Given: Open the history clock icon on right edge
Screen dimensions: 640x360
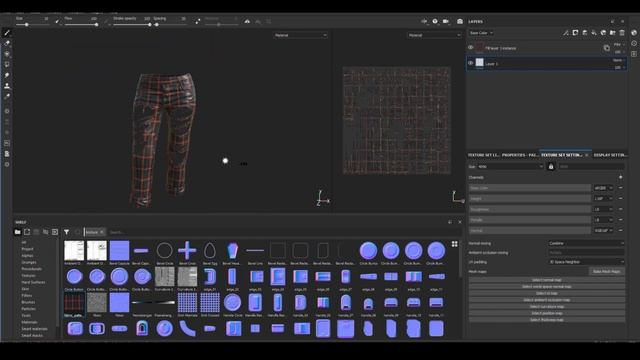Looking at the screenshot, I should click(634, 43).
